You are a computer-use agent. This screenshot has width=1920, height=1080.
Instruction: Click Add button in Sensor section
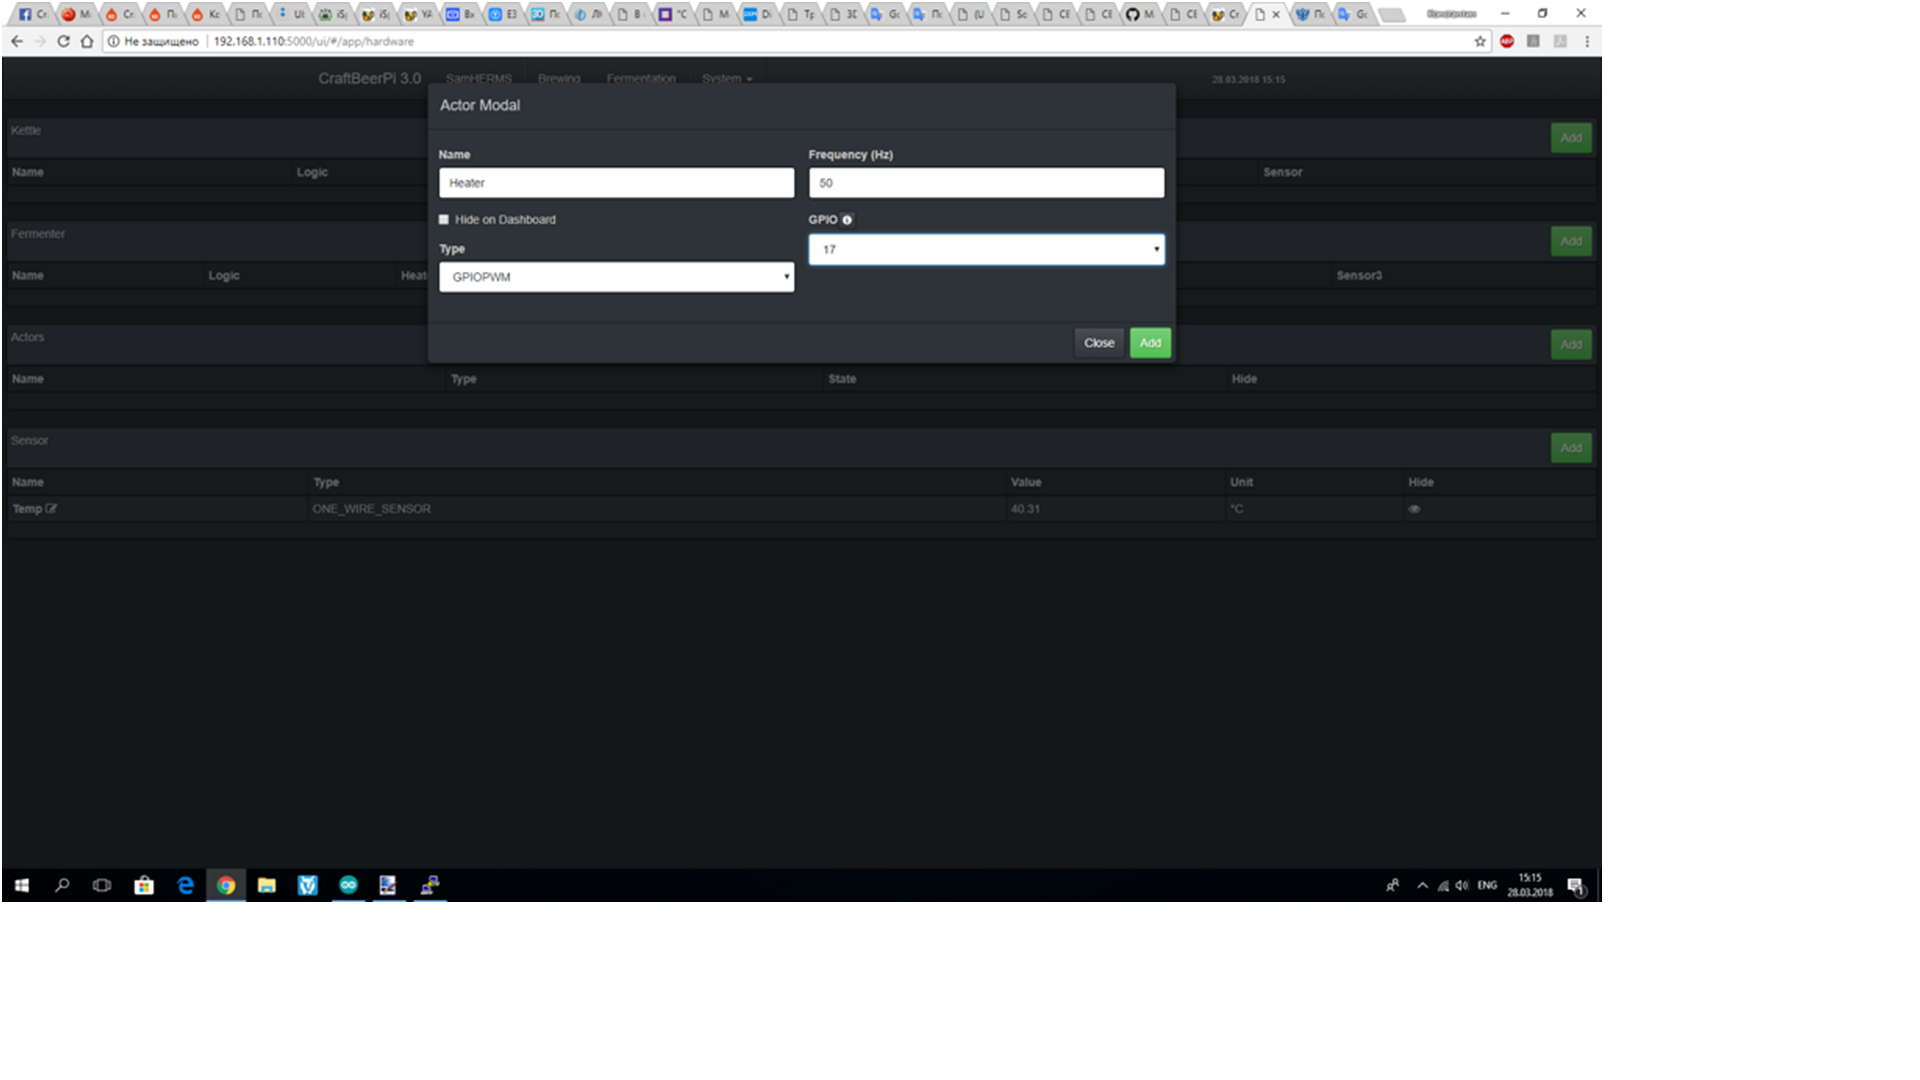pos(1571,448)
